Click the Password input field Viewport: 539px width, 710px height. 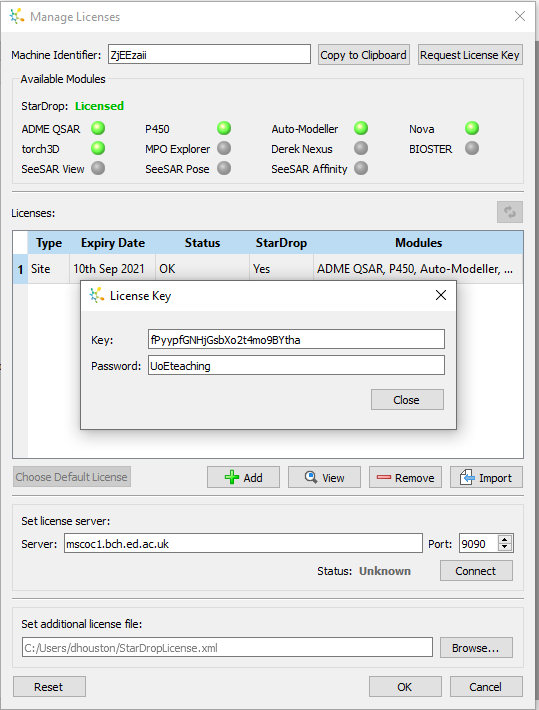(296, 365)
